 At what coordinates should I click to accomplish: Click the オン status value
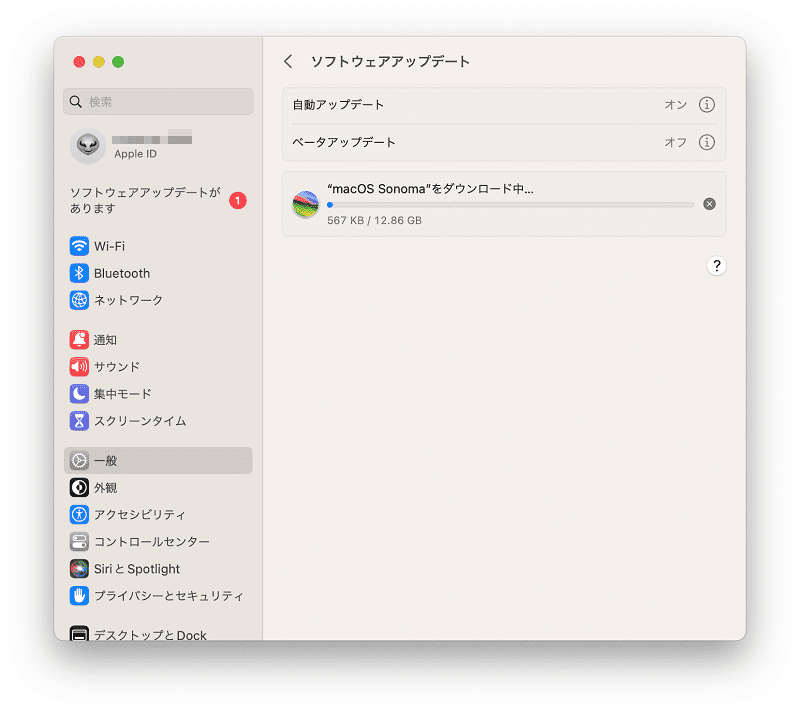[x=676, y=105]
